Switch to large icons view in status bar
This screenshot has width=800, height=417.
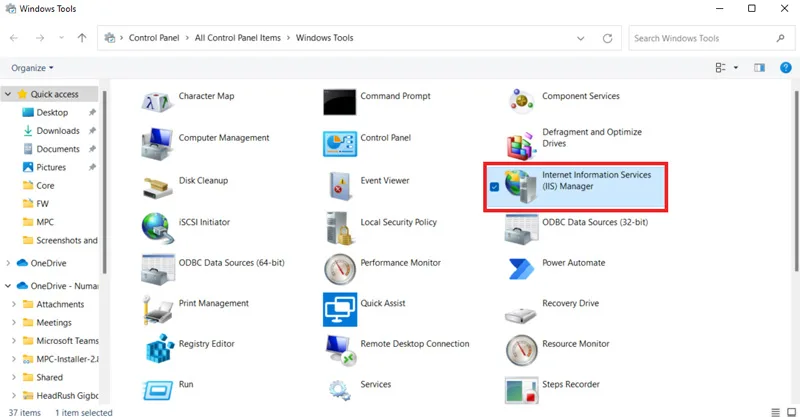[x=791, y=412]
